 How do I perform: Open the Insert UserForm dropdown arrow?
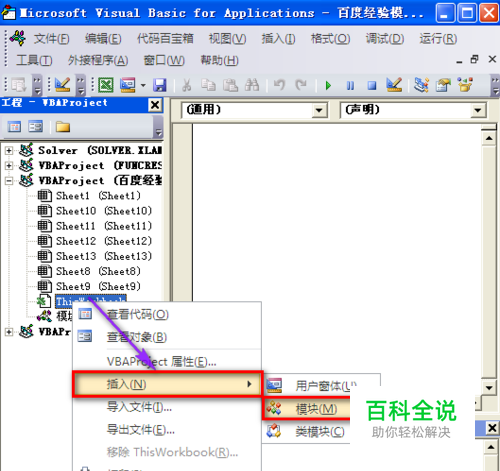tap(143, 85)
